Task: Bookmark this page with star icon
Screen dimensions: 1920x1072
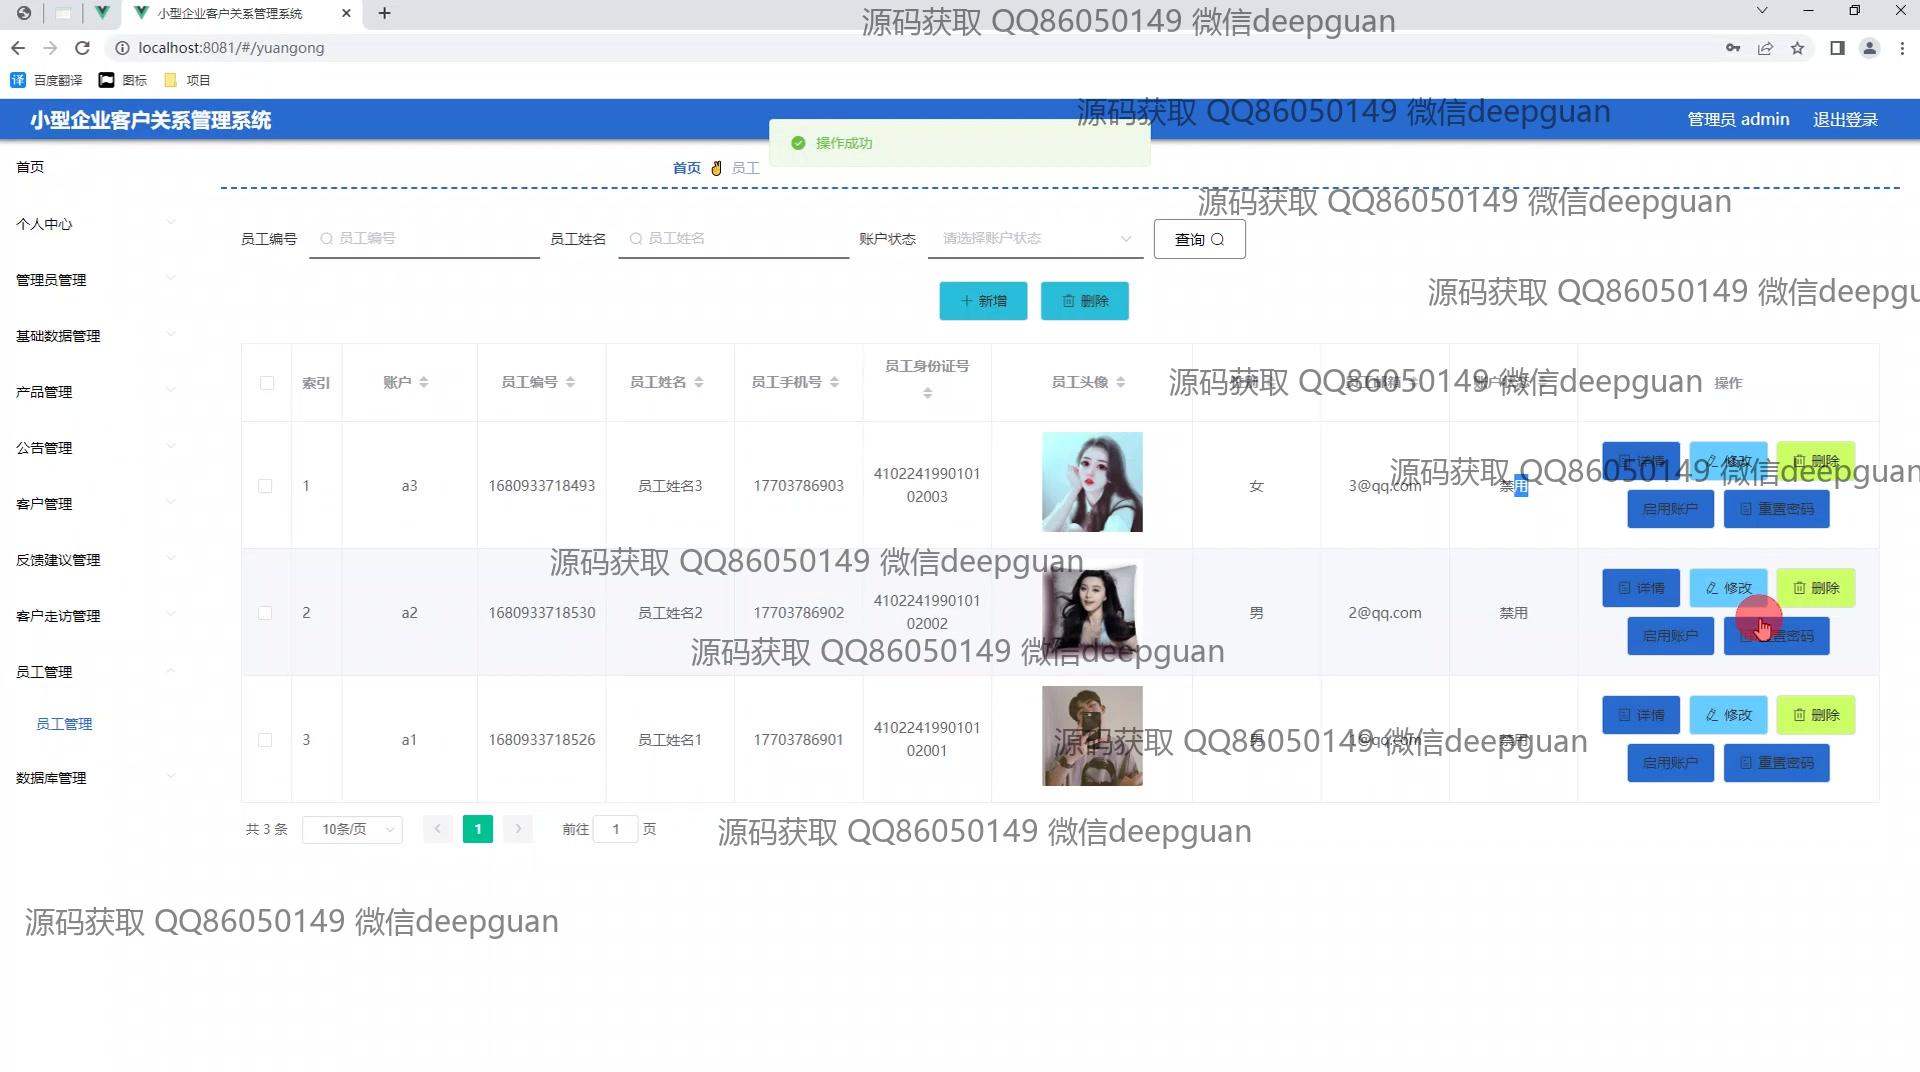Action: 1797,48
